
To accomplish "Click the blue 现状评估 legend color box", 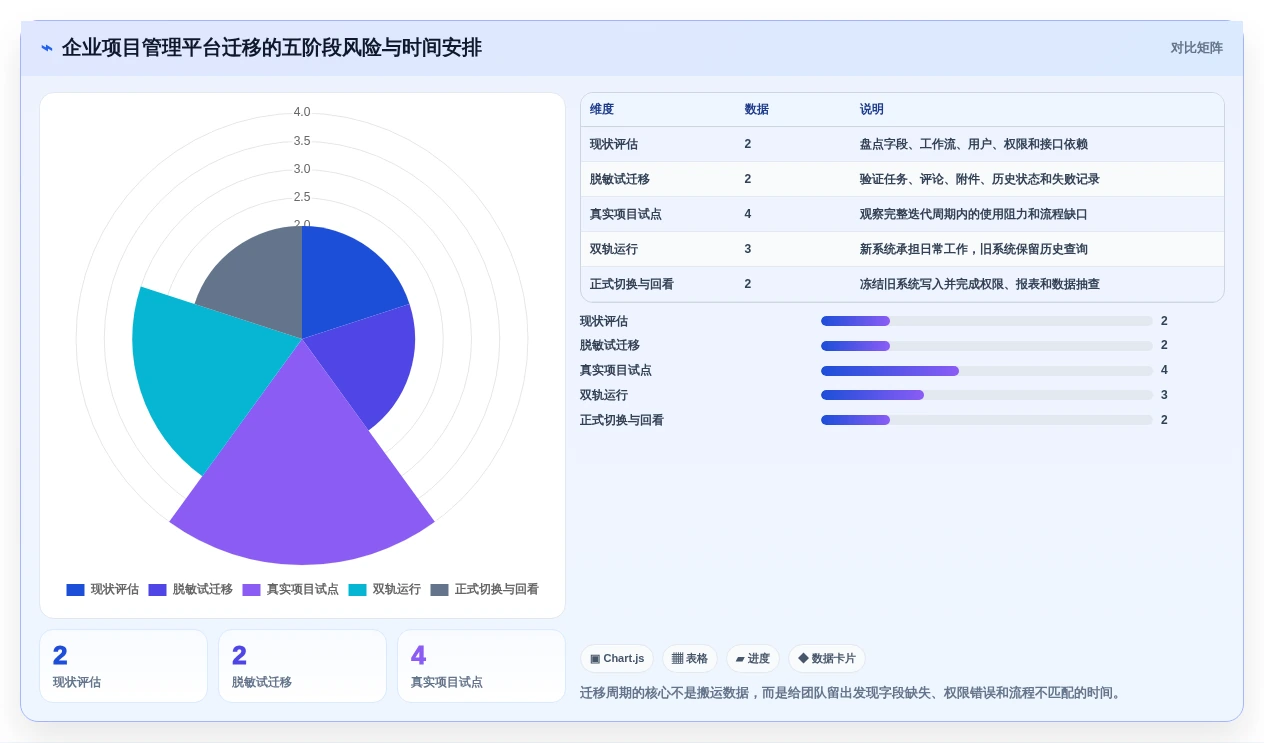I will (76, 590).
